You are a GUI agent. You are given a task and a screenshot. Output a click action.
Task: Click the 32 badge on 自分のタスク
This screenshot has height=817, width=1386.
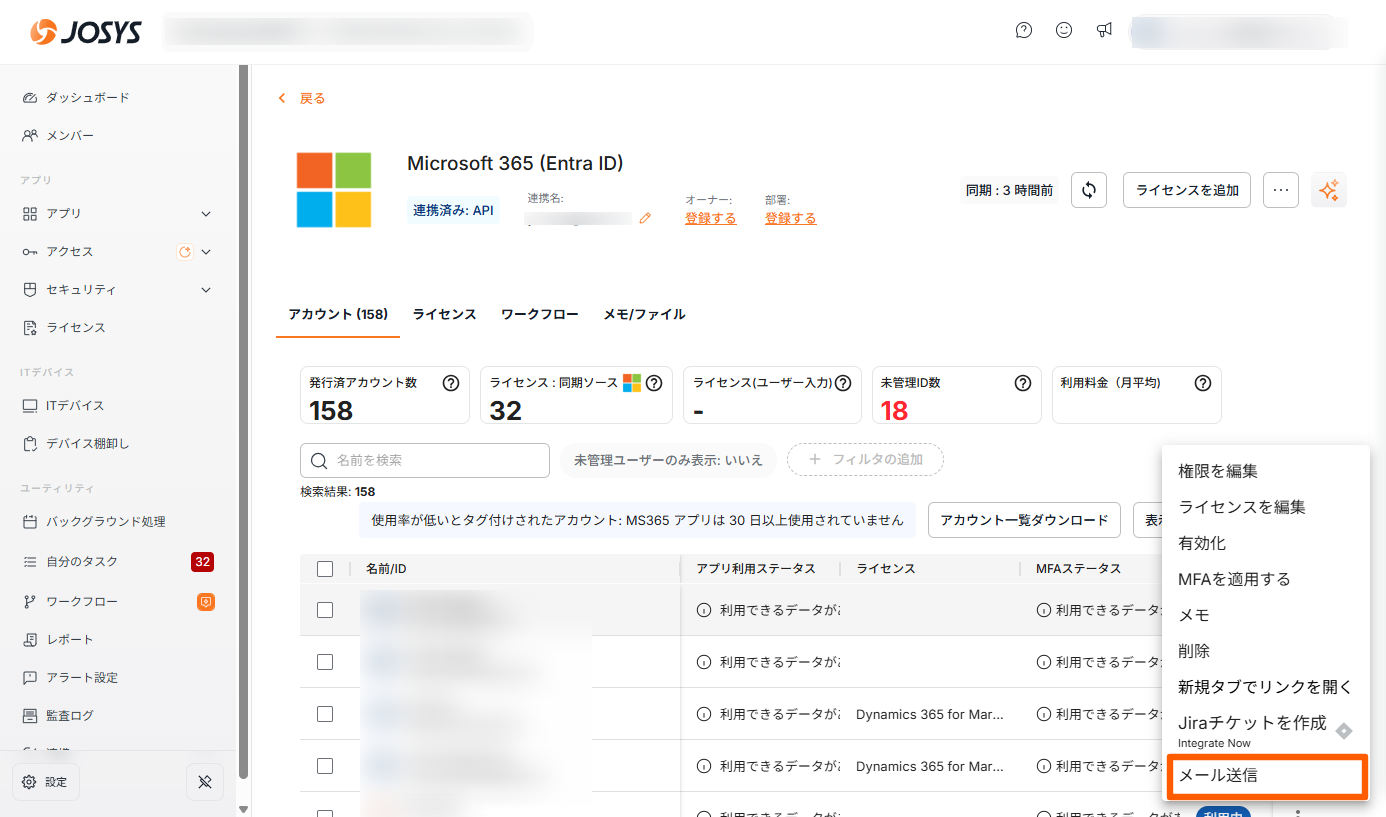202,562
